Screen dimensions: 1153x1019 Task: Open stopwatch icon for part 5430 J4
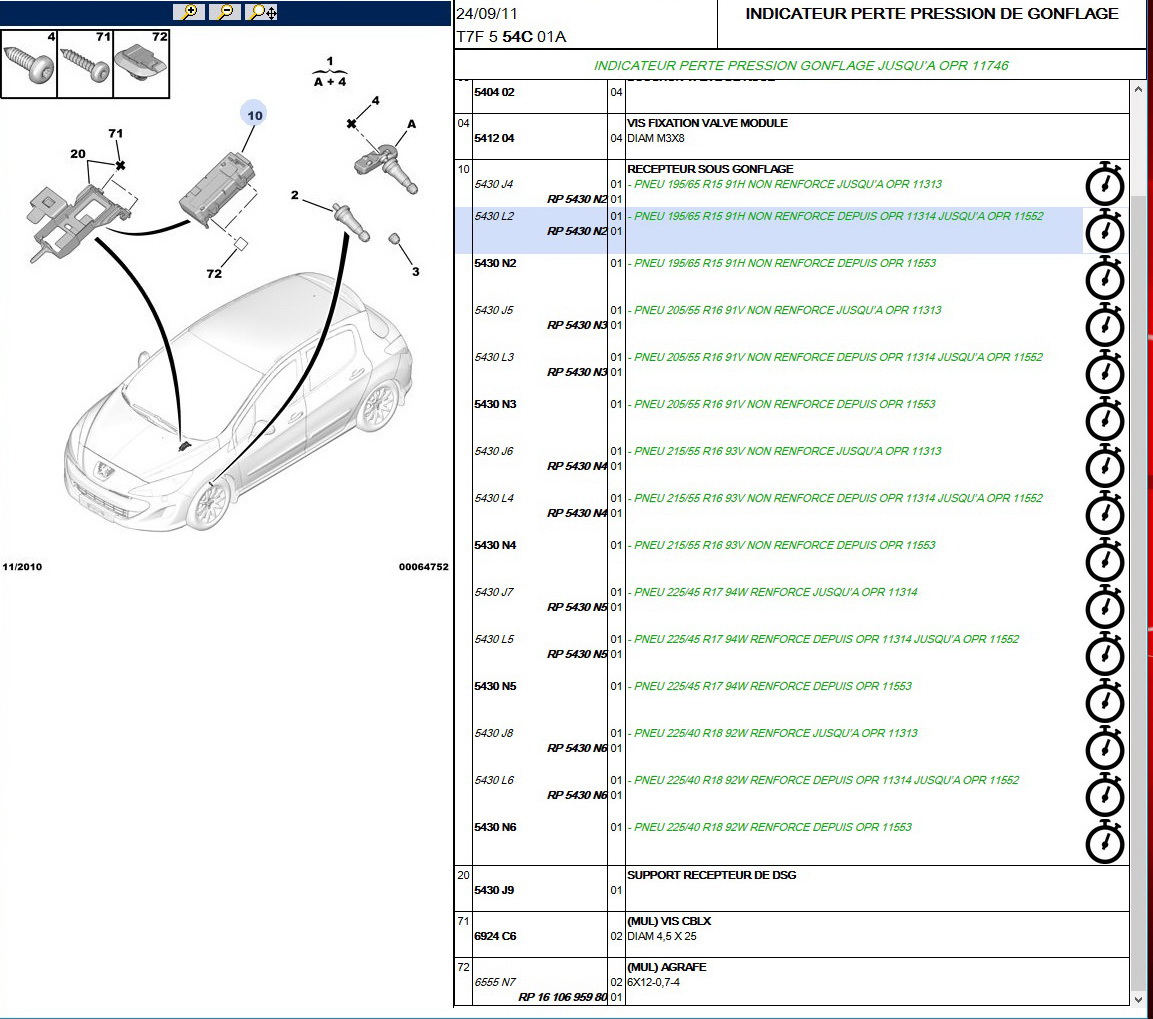pos(1105,185)
